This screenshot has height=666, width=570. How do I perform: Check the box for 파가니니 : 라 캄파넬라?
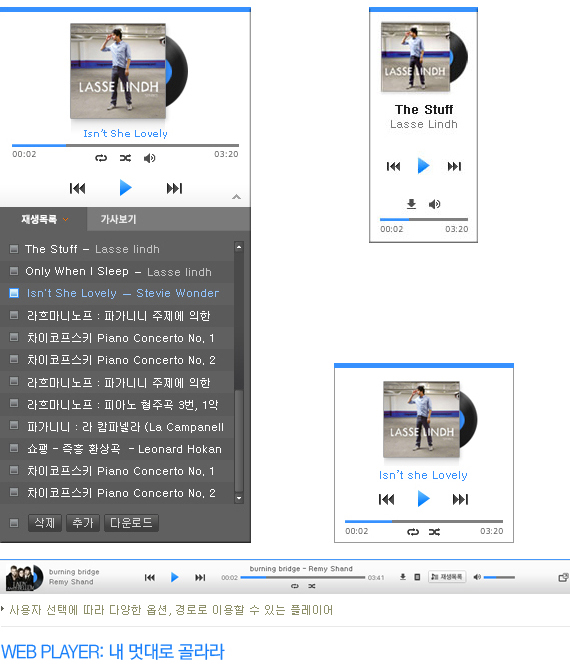(x=14, y=426)
